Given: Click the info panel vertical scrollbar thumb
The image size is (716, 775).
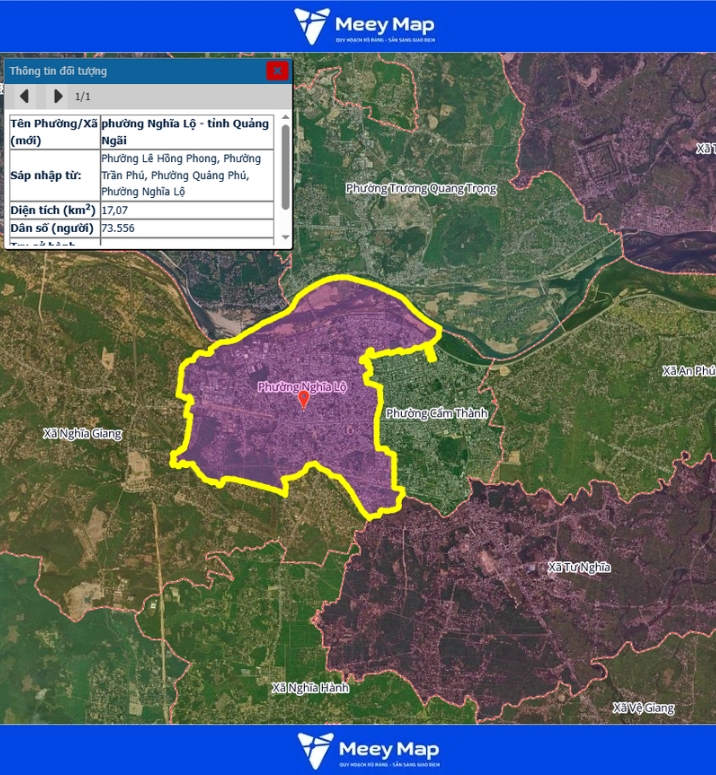Looking at the screenshot, I should [285, 165].
